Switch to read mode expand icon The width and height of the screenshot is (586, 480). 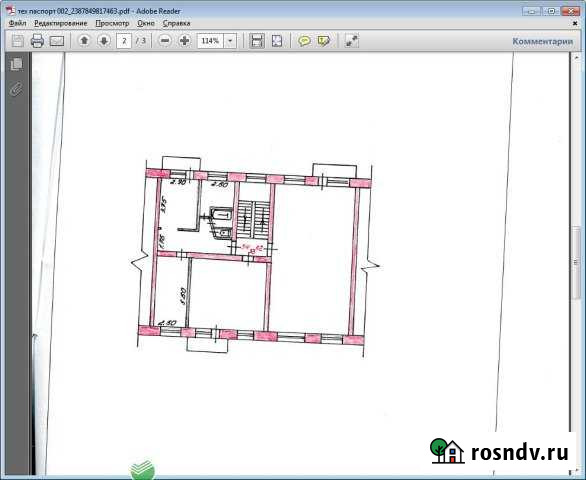352,40
